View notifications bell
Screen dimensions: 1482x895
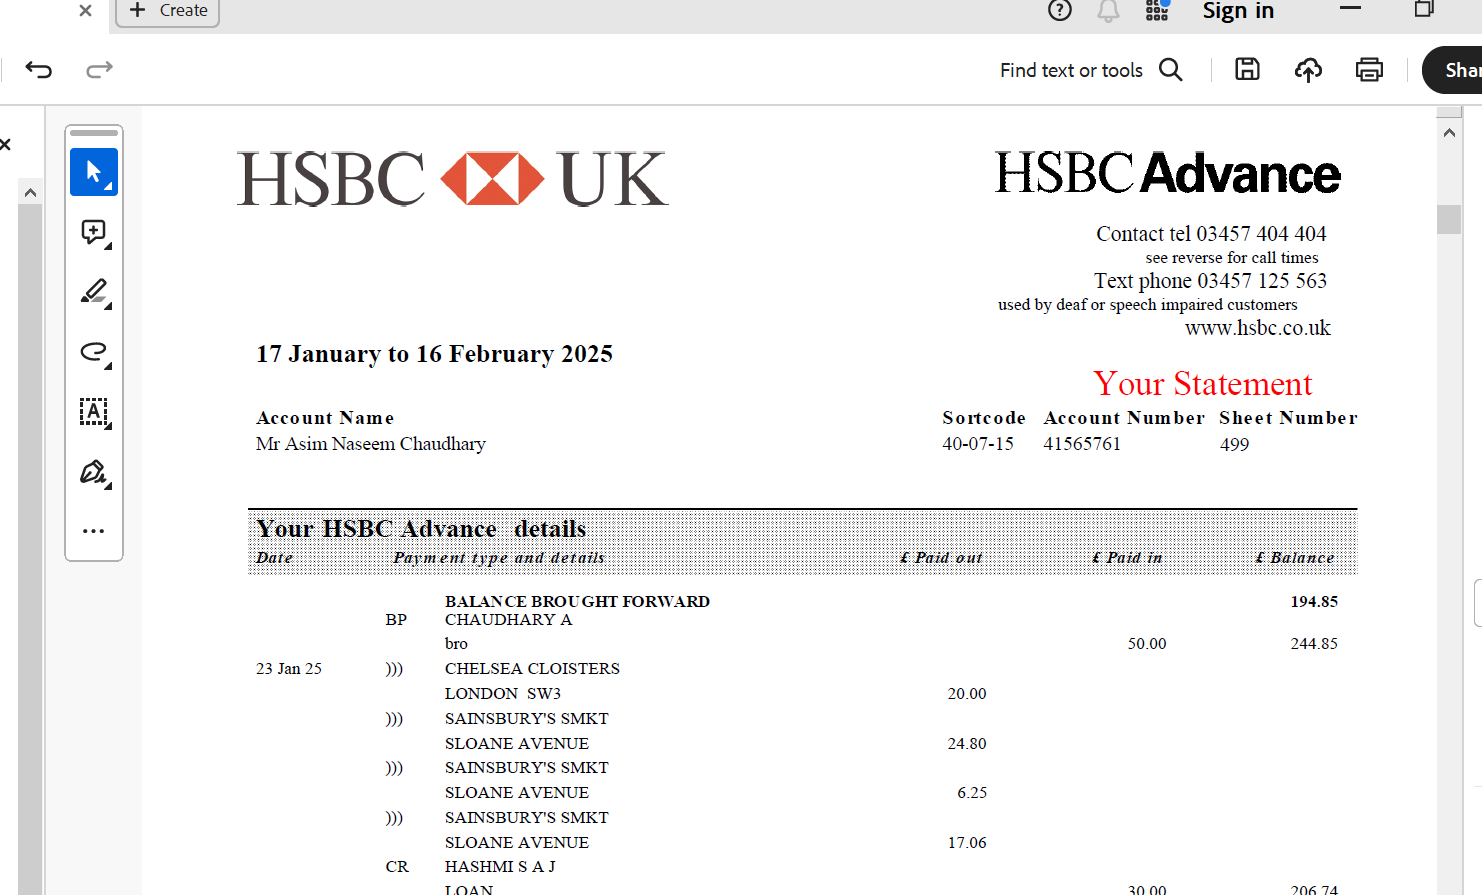(x=1108, y=11)
